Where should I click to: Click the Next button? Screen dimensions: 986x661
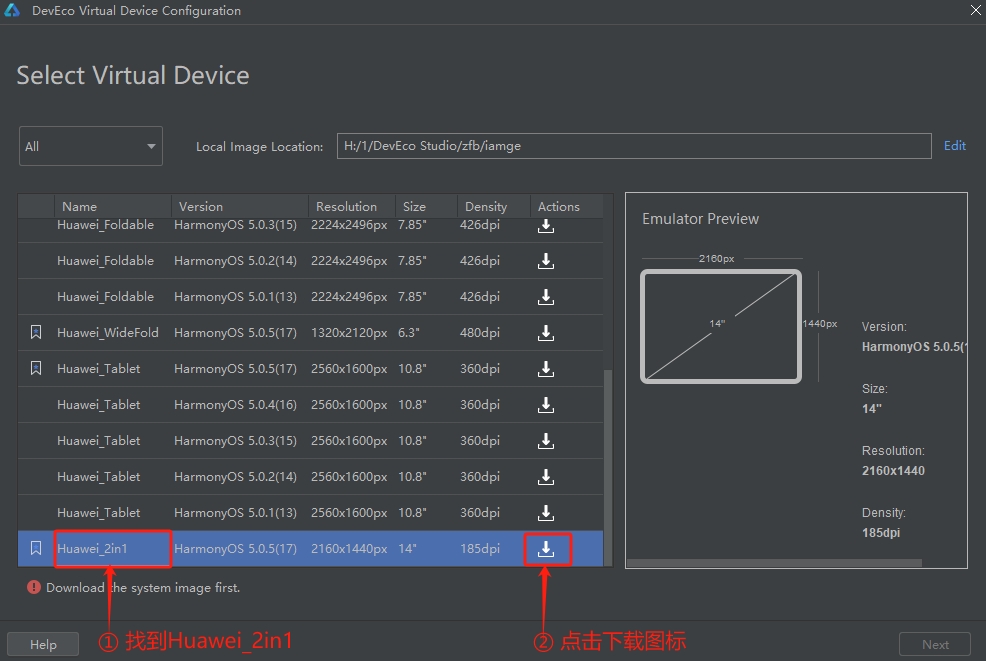click(935, 645)
